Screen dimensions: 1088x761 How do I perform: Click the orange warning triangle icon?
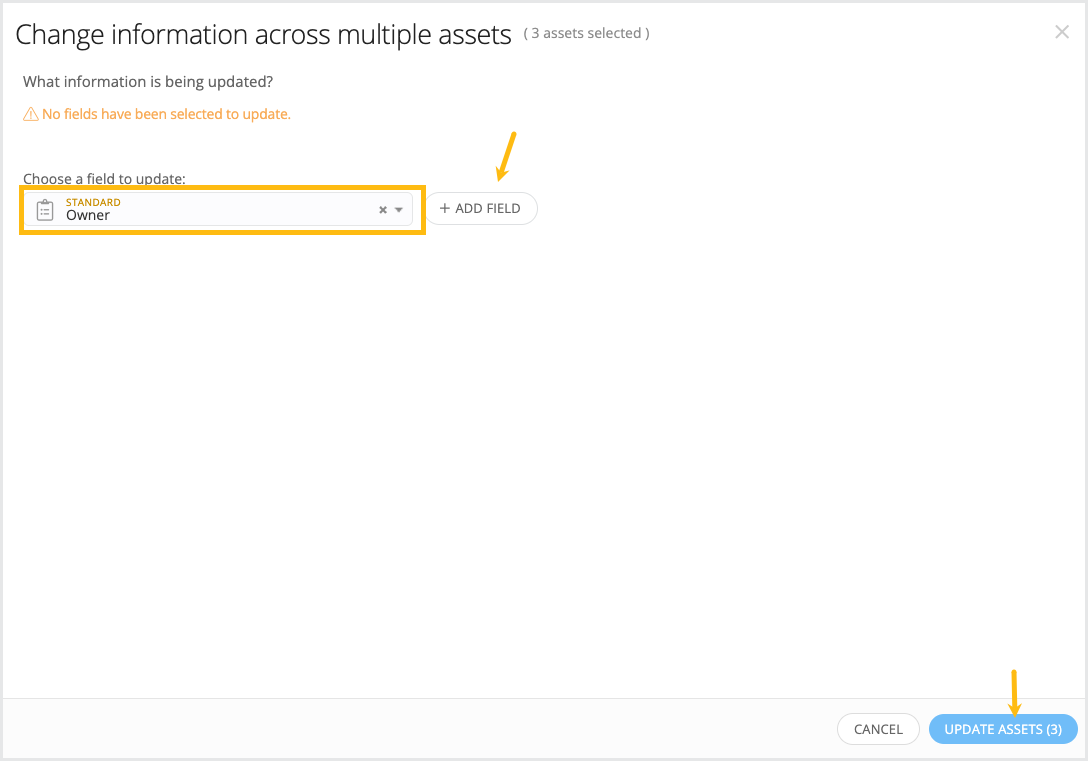[x=31, y=114]
